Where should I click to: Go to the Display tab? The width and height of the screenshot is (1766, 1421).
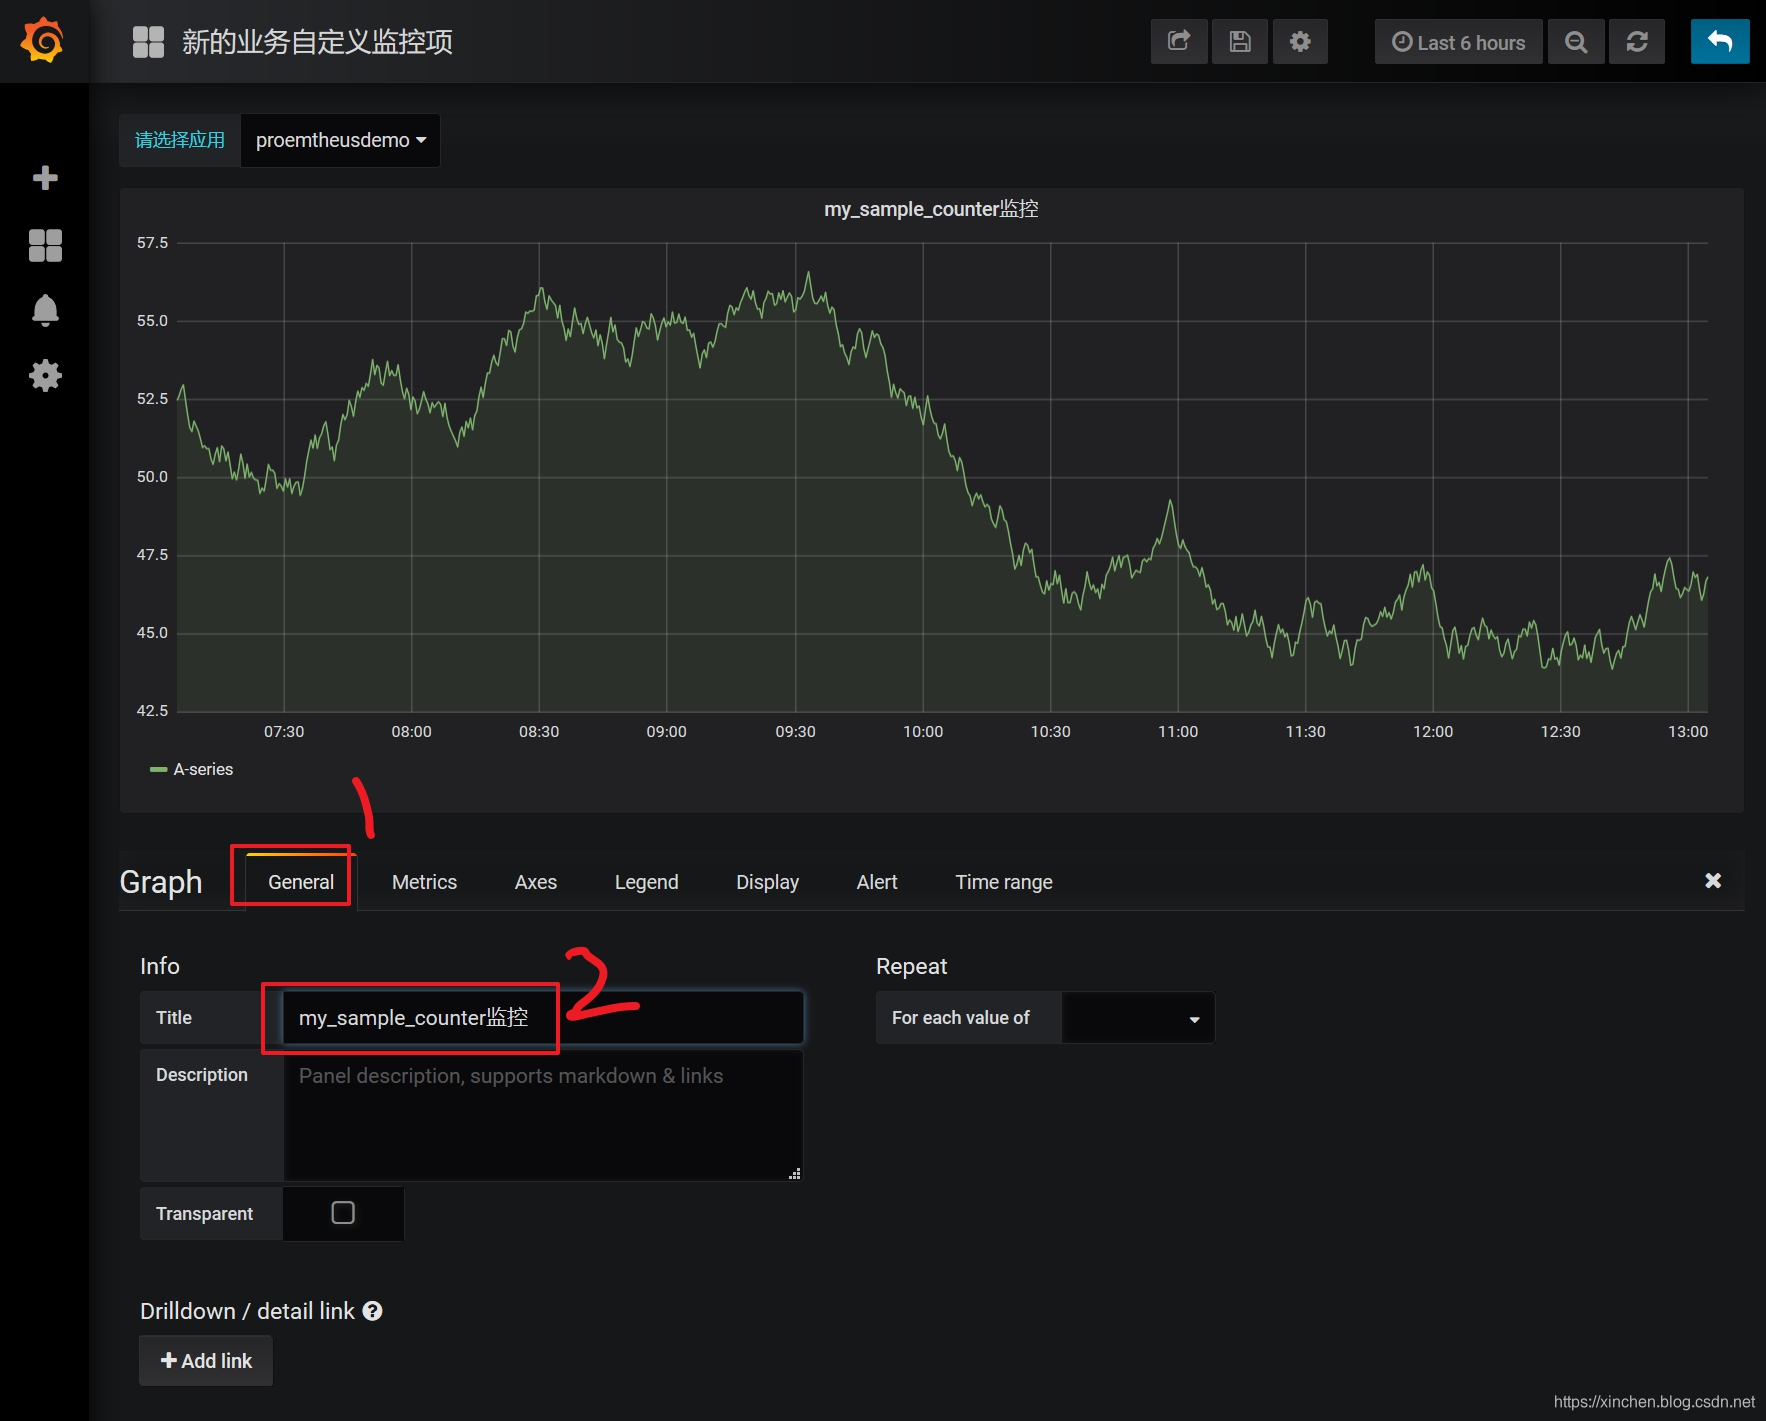tap(767, 882)
